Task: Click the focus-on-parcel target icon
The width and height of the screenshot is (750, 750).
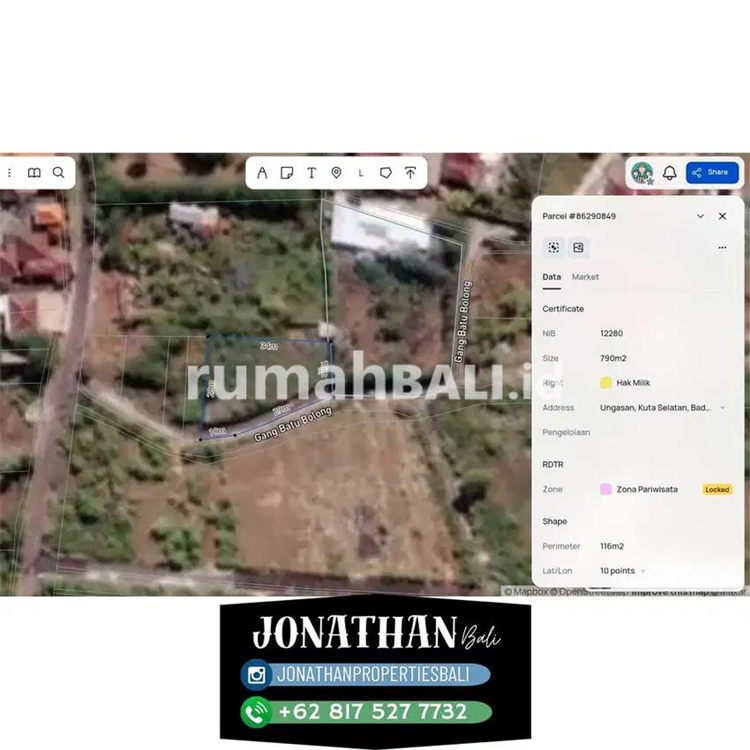Action: [x=554, y=247]
